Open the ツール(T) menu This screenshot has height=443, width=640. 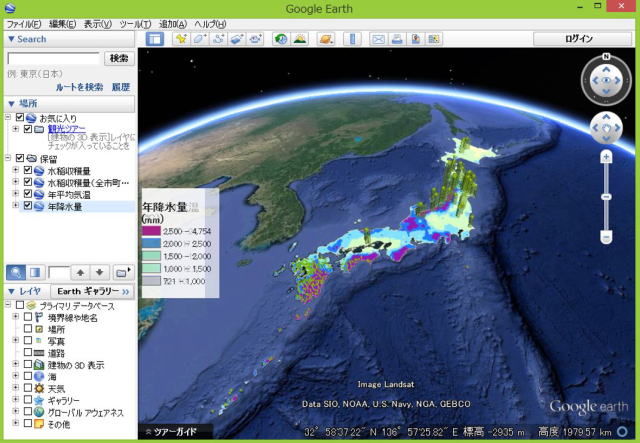click(x=134, y=23)
